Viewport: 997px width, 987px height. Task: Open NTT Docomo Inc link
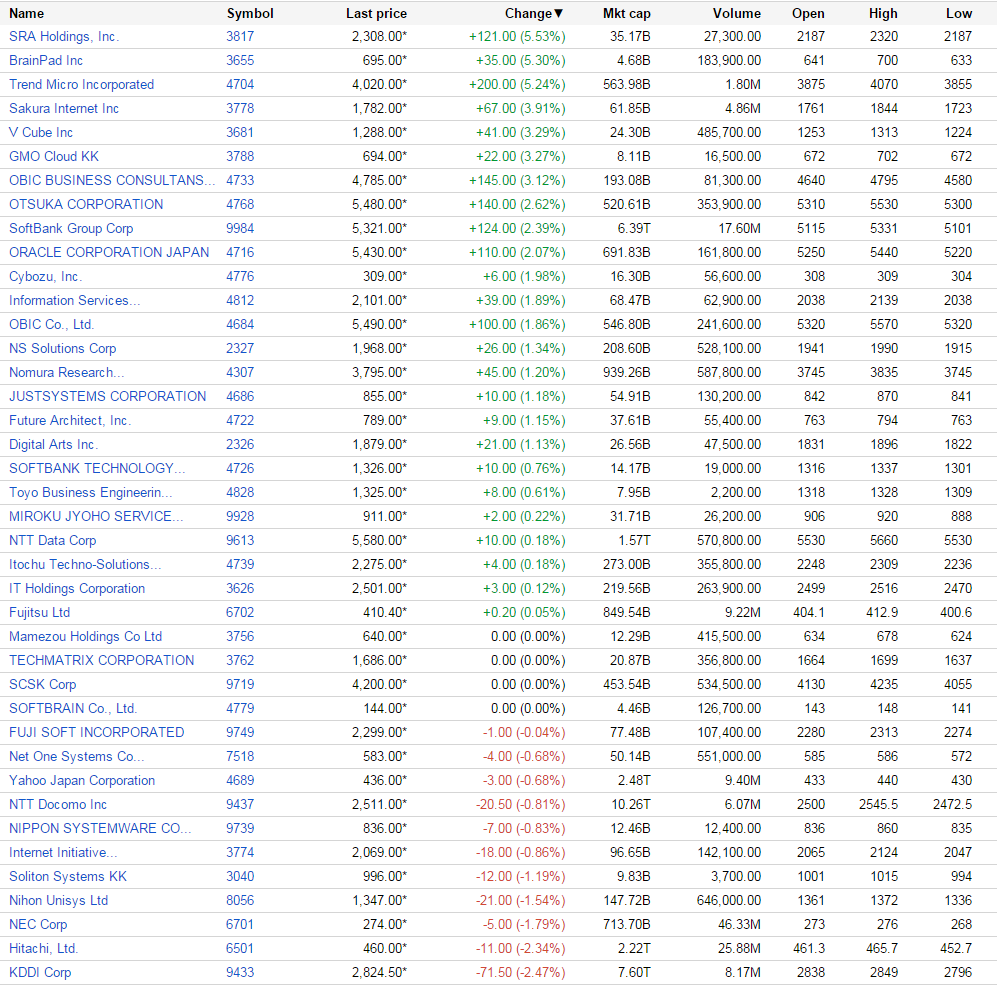tap(58, 804)
